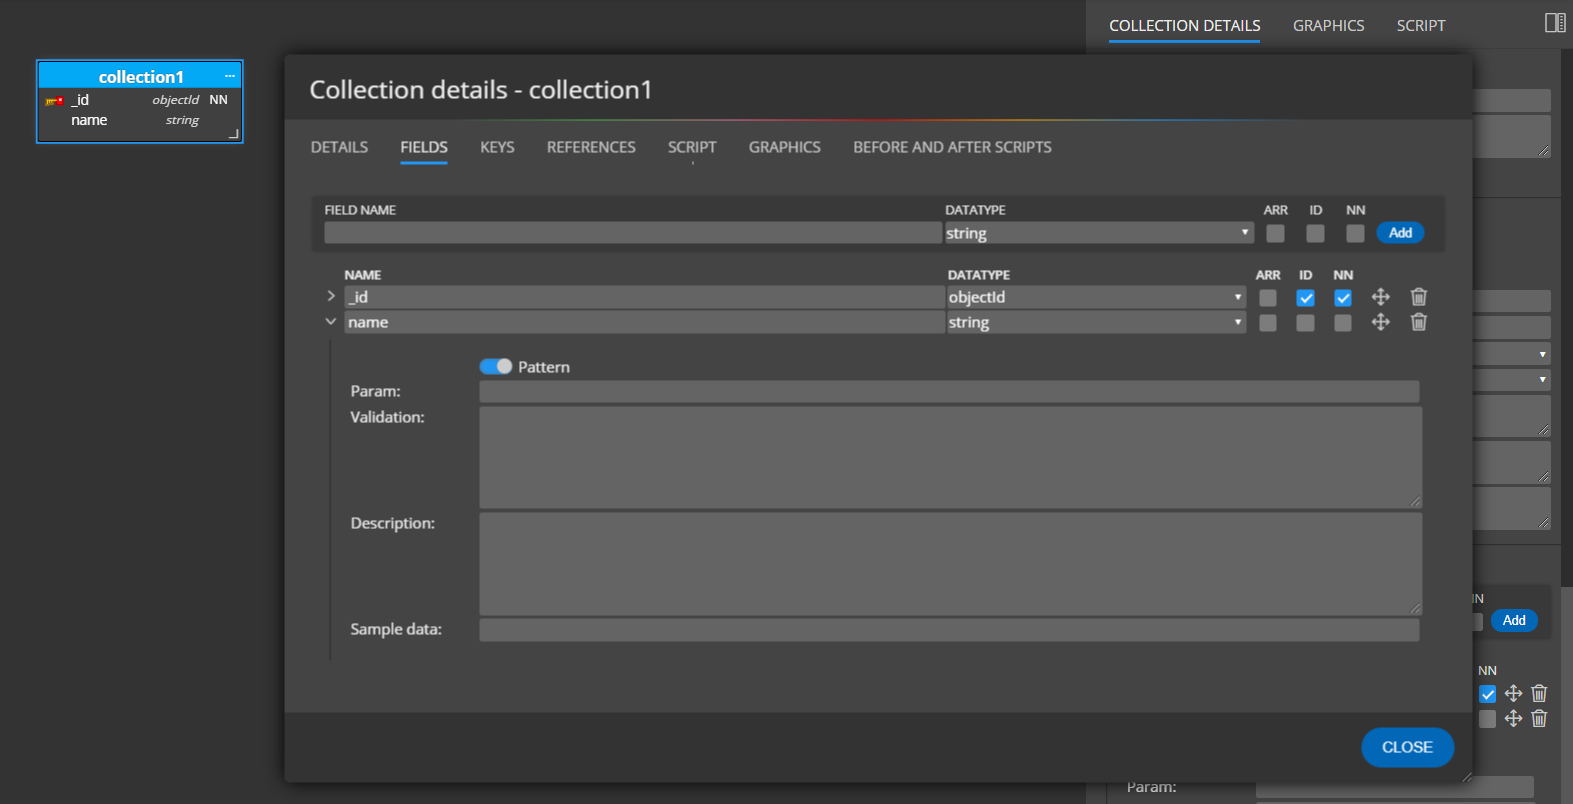The image size is (1573, 804).
Task: Uncheck ID for the _id field
Action: point(1306,298)
